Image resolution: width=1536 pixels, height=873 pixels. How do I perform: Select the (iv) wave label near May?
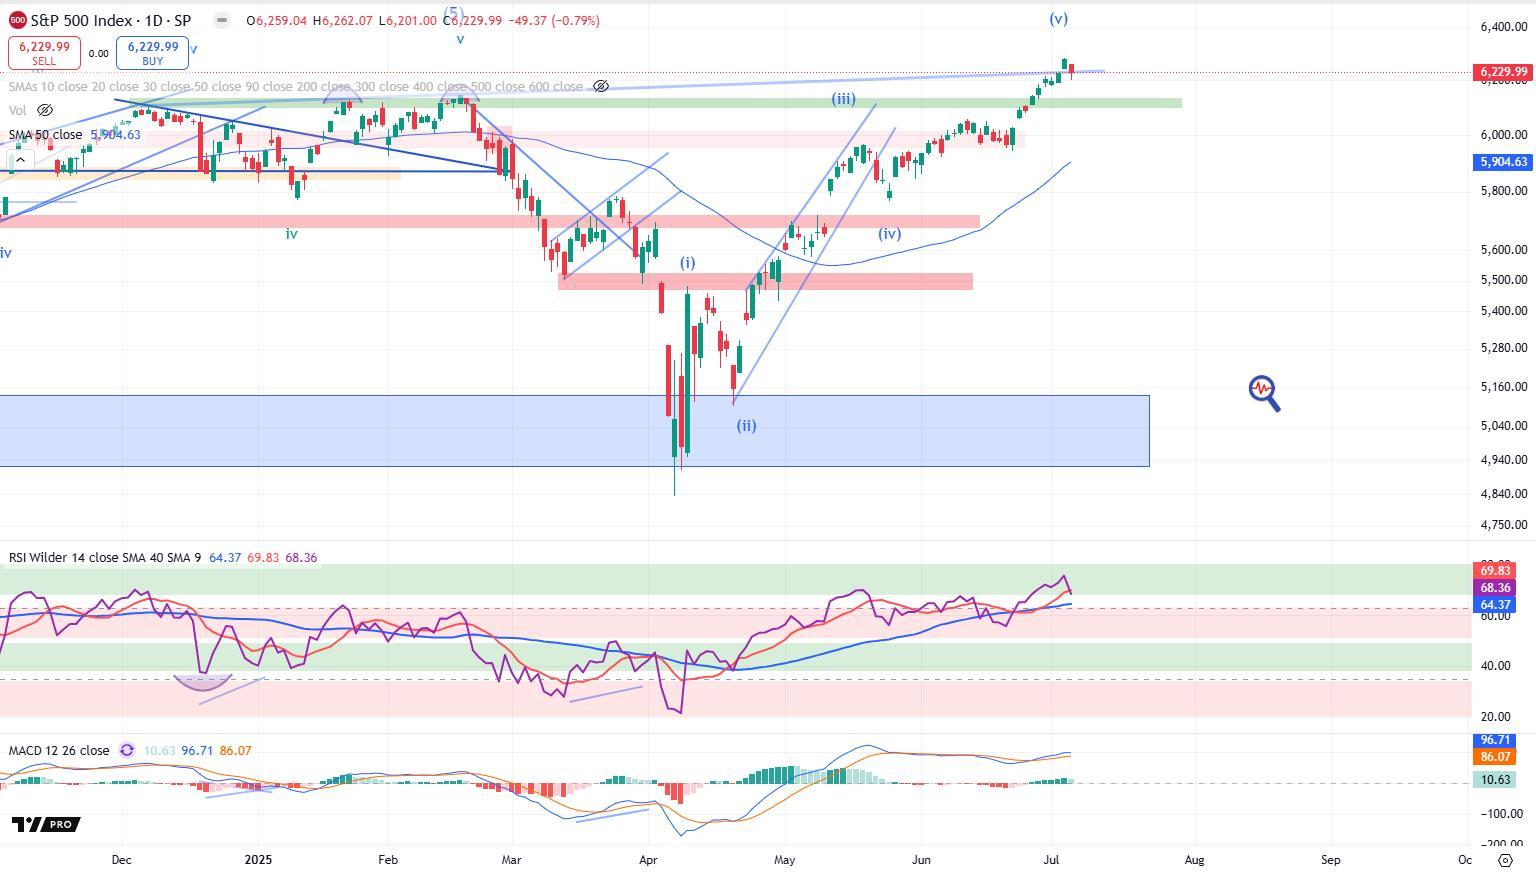click(890, 234)
